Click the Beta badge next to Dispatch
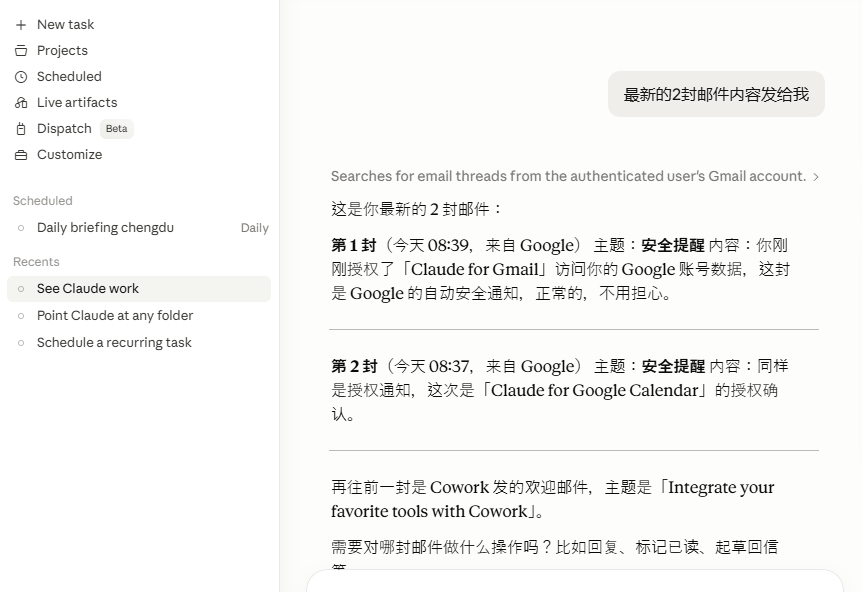Viewport: 862px width, 592px height. click(x=117, y=129)
